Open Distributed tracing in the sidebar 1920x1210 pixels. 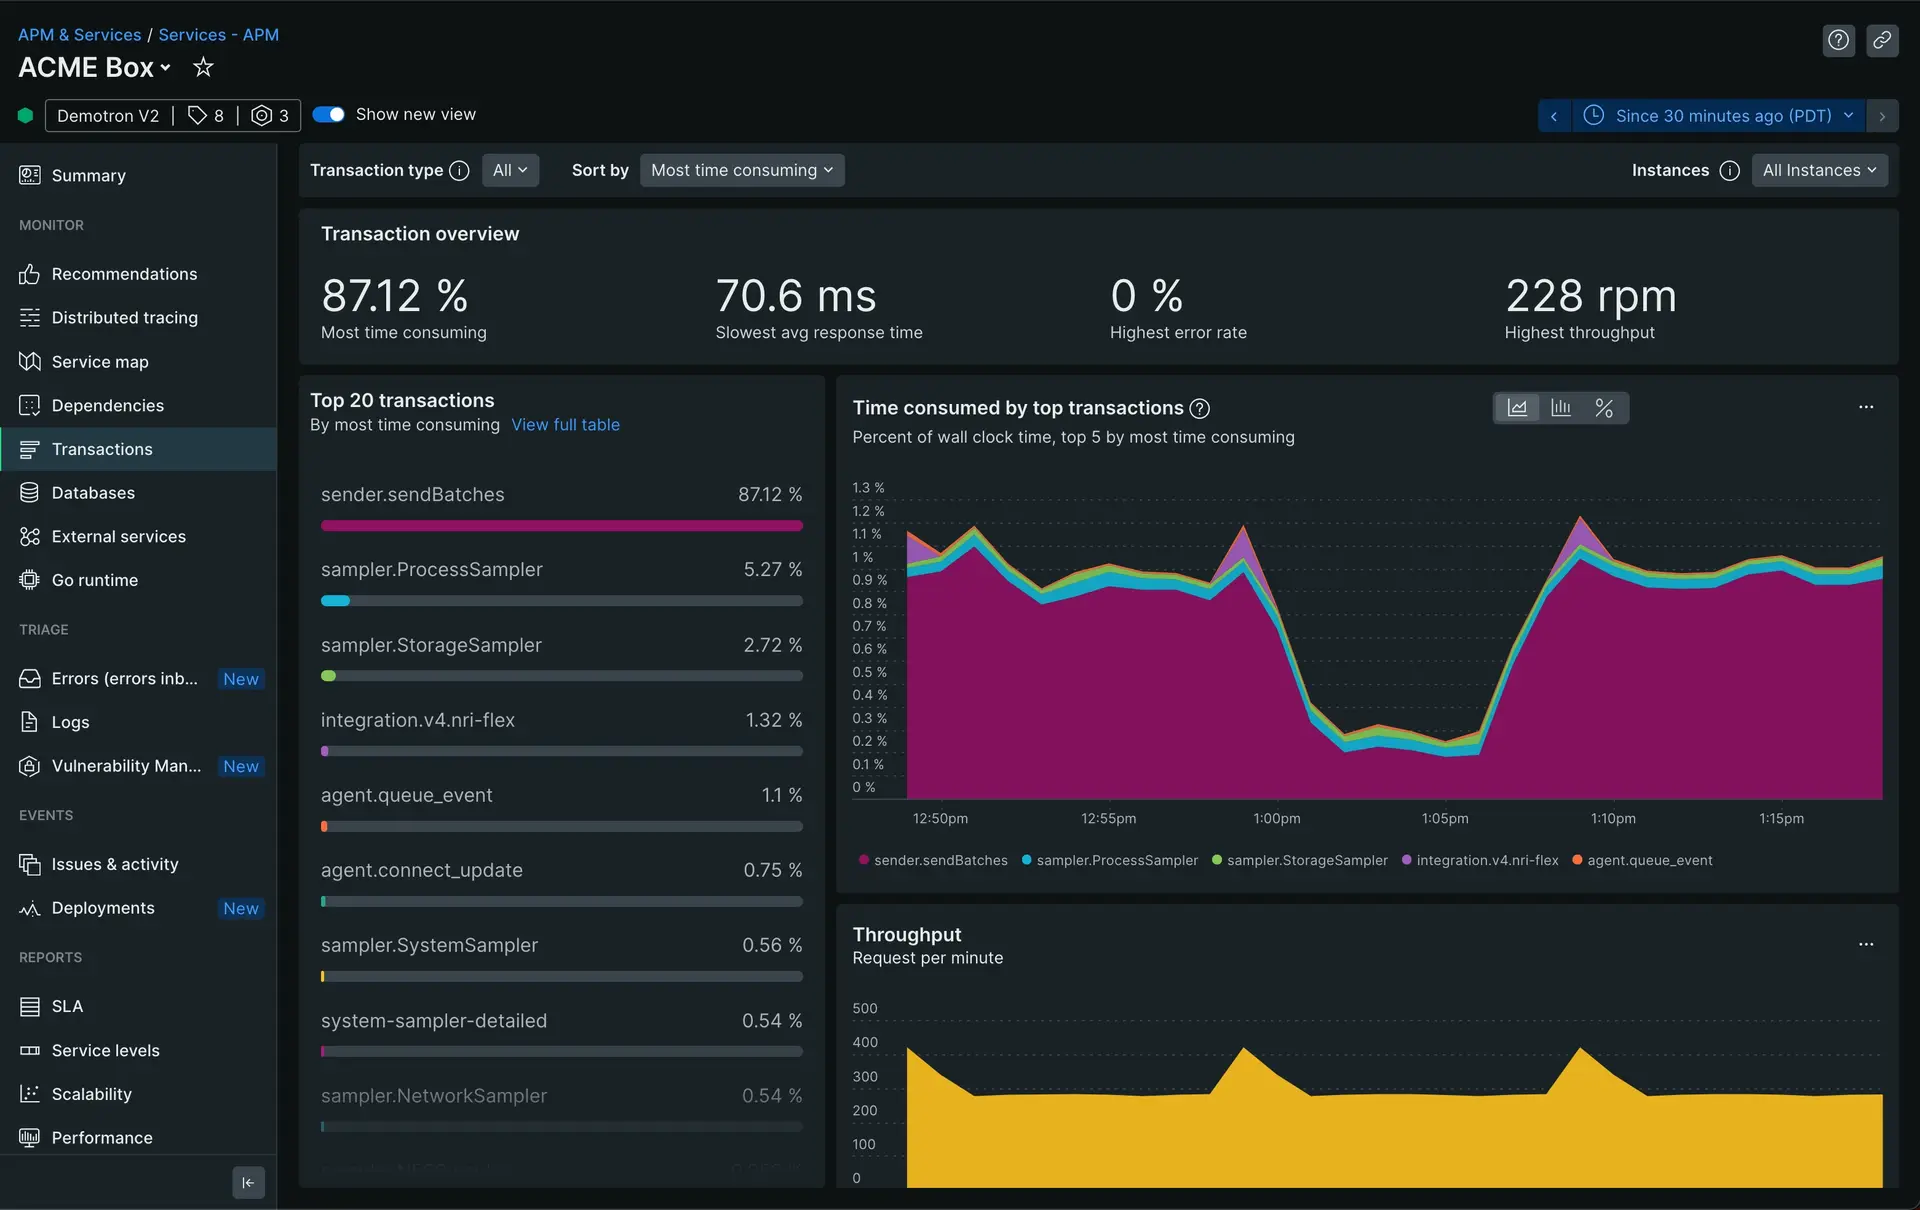point(124,318)
